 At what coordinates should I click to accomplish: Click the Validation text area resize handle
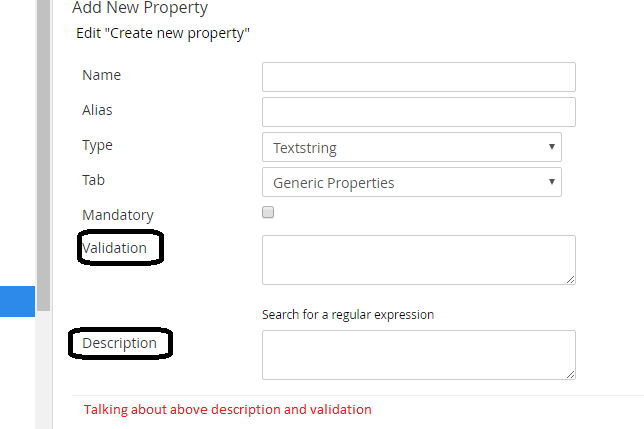570,279
